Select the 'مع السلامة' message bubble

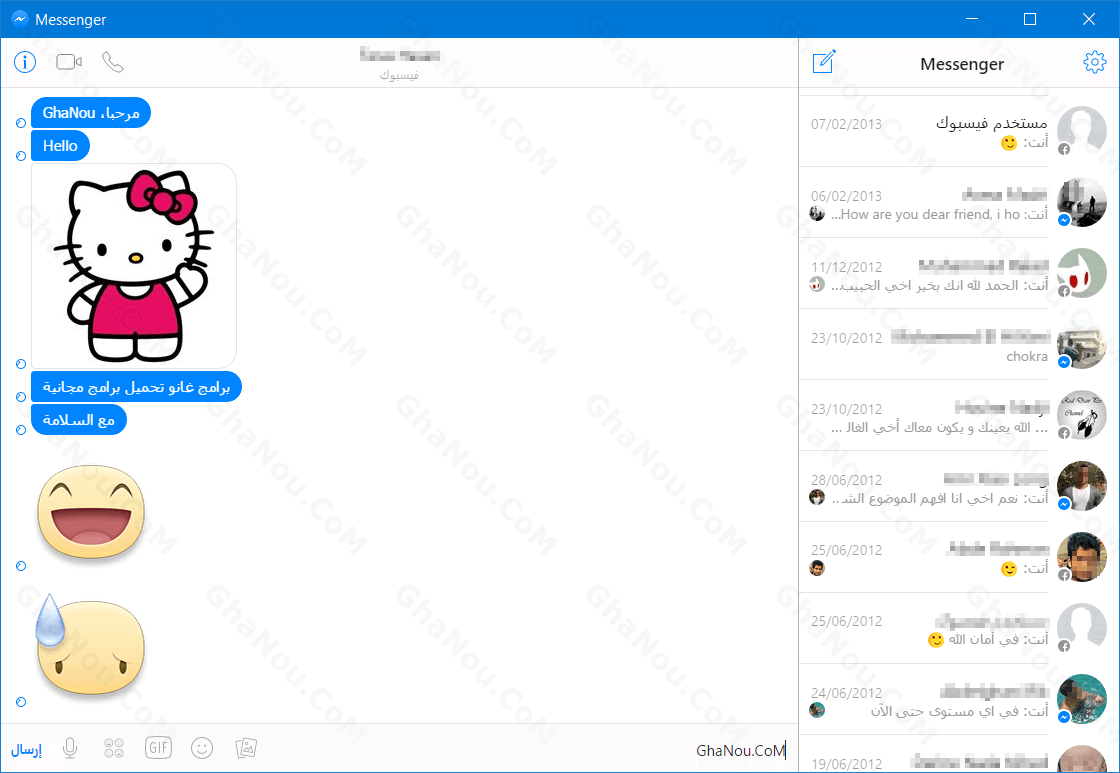pos(79,420)
